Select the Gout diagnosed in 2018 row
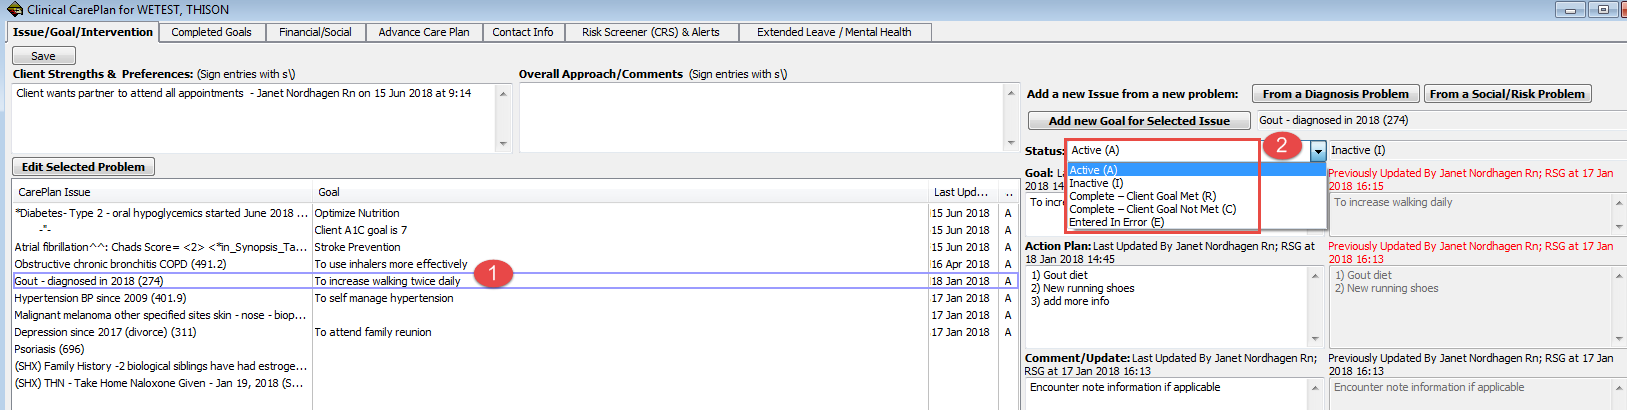 (x=515, y=281)
